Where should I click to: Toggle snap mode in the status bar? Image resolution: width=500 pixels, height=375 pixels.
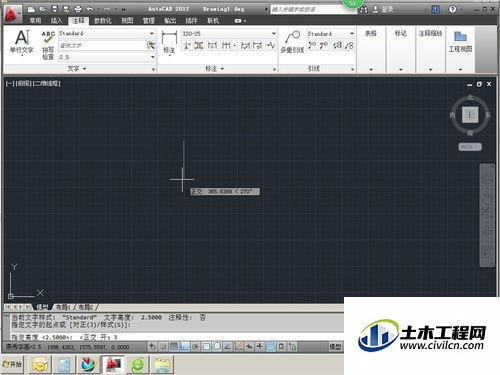pyautogui.click(x=163, y=347)
